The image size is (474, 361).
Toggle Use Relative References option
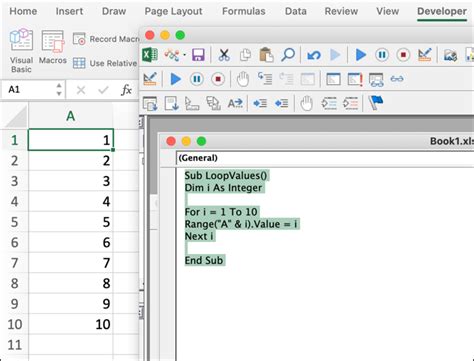105,63
